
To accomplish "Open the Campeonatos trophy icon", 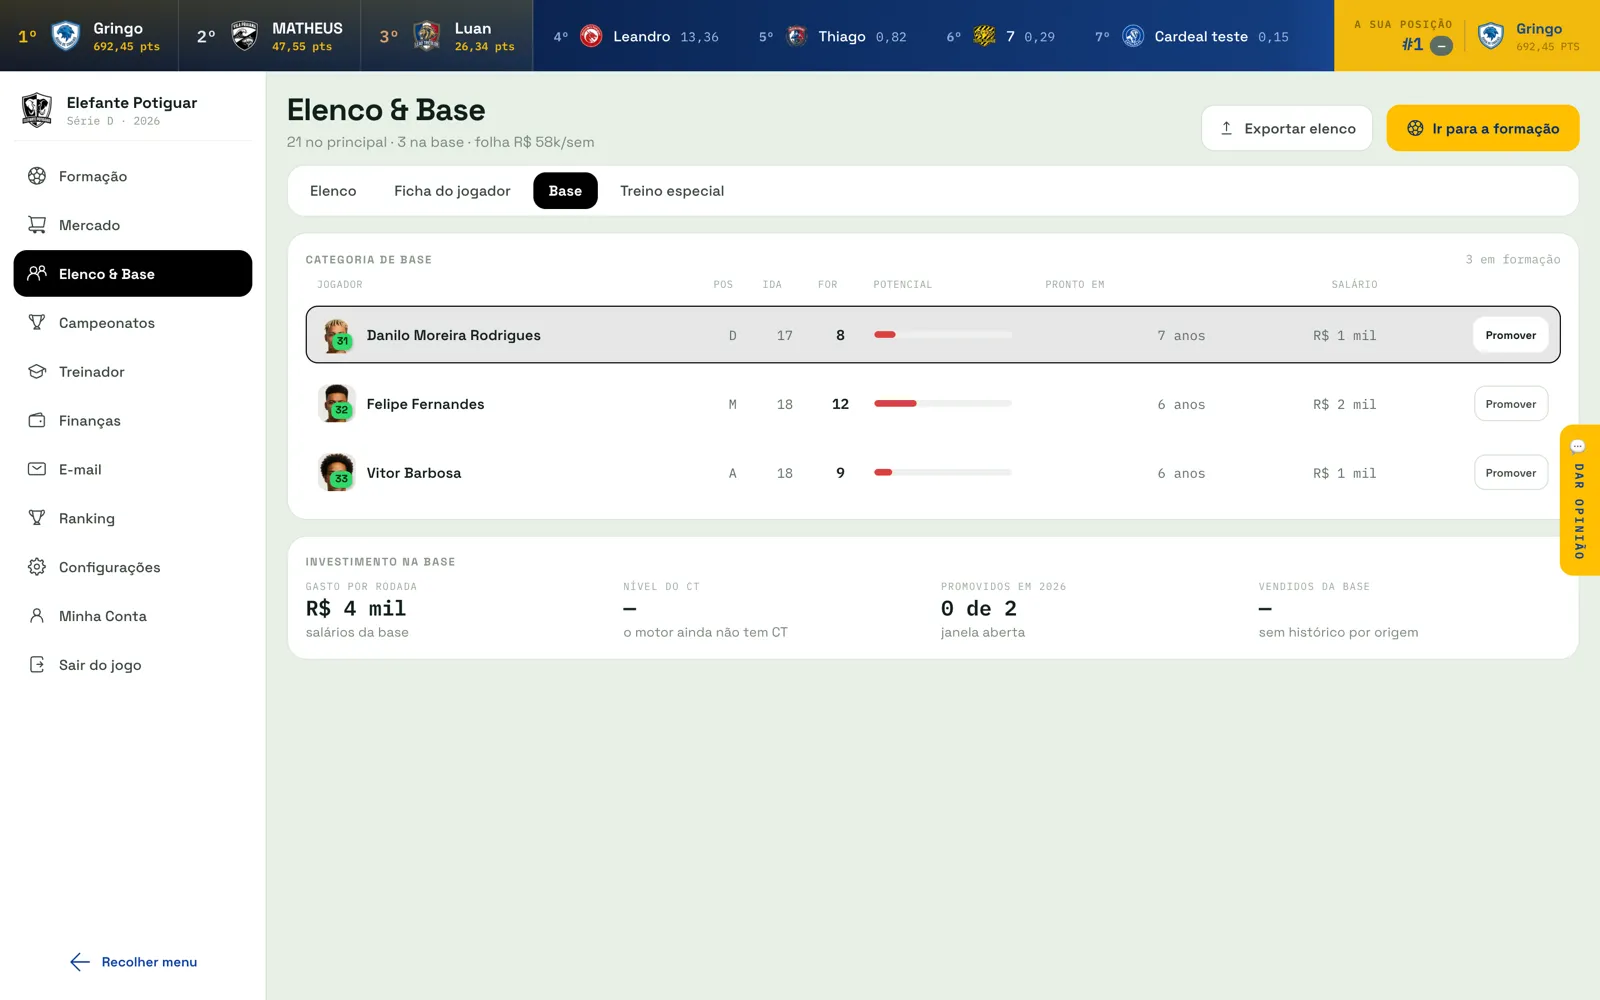I will 37,323.
